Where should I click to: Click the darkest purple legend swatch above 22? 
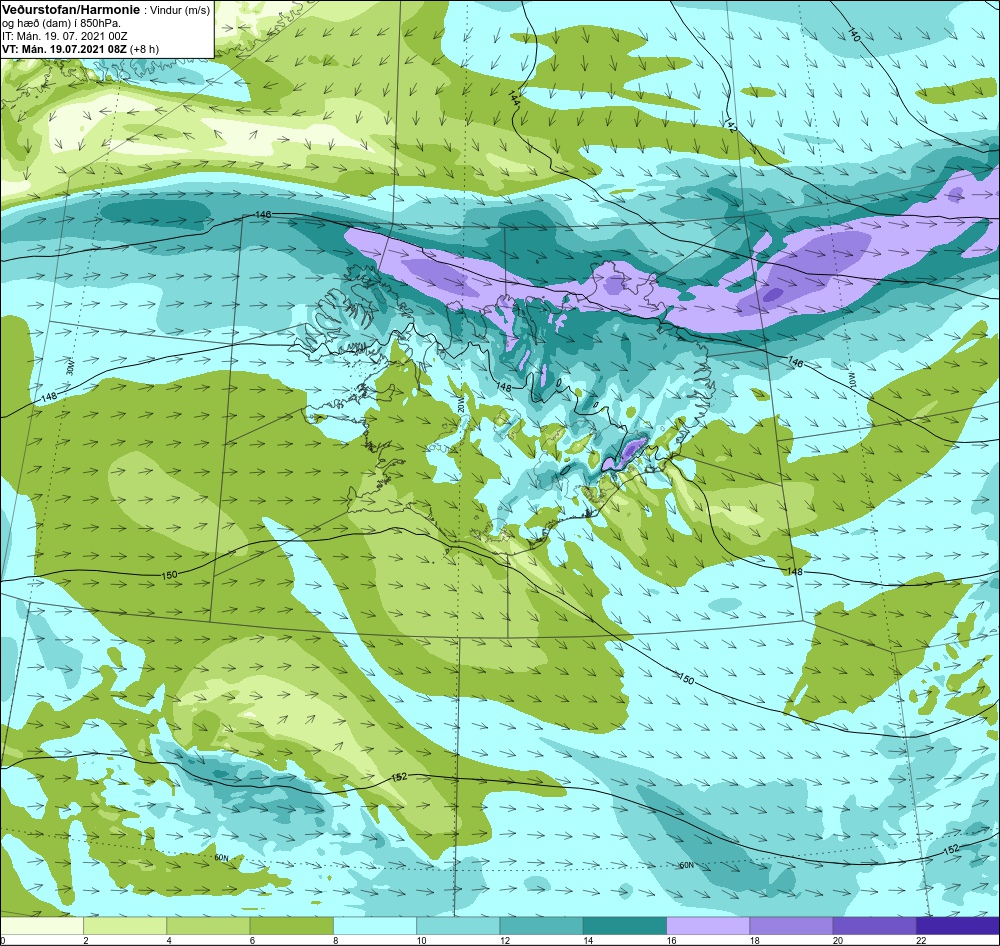point(958,926)
